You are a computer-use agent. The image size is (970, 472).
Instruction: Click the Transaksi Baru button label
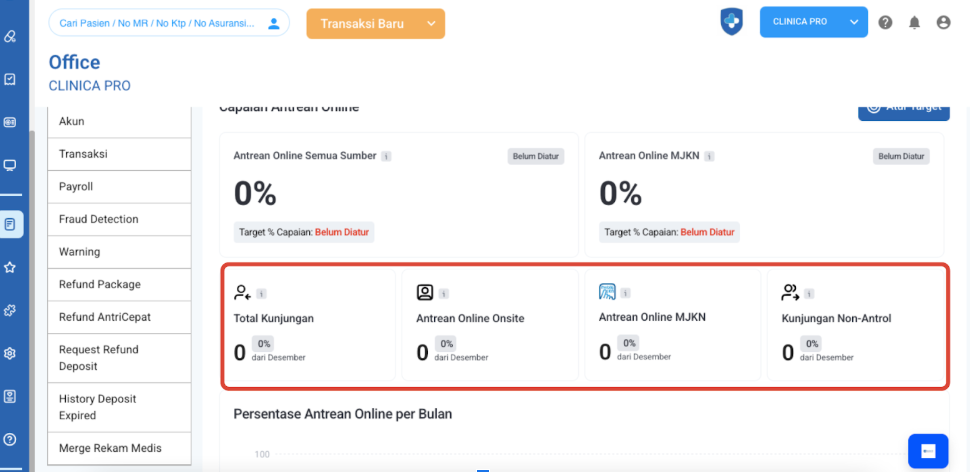tap(362, 24)
